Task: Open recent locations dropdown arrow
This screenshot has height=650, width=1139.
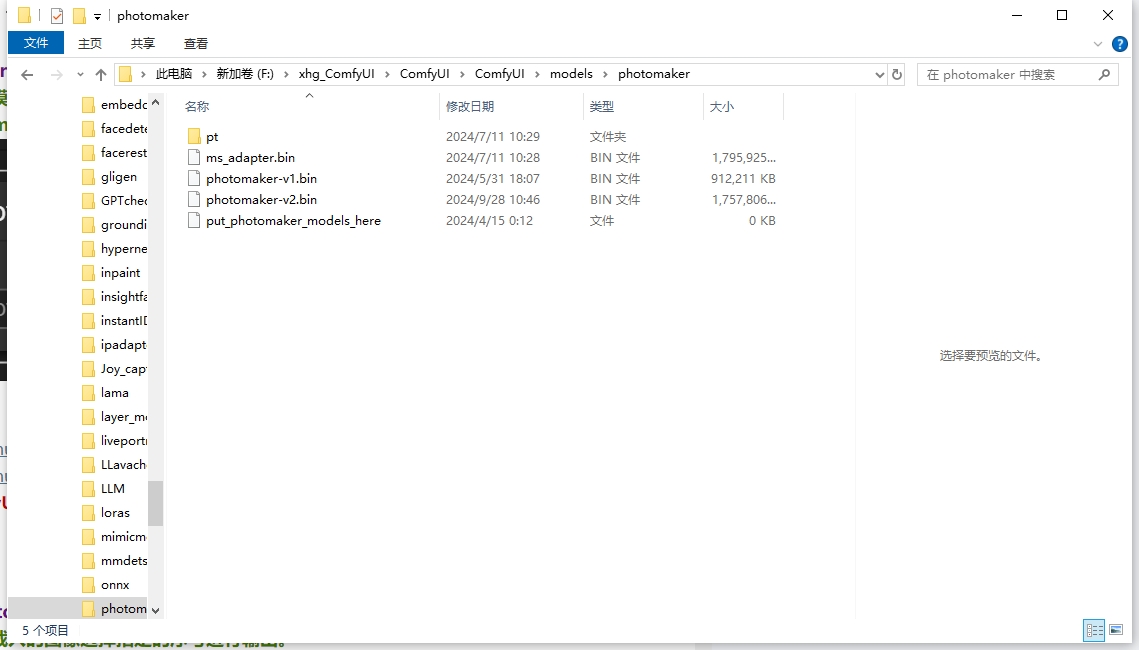Action: point(79,75)
